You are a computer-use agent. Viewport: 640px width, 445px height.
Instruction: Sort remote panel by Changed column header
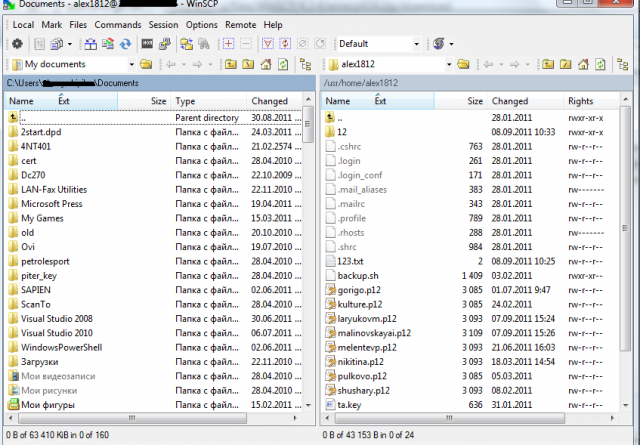pos(525,101)
